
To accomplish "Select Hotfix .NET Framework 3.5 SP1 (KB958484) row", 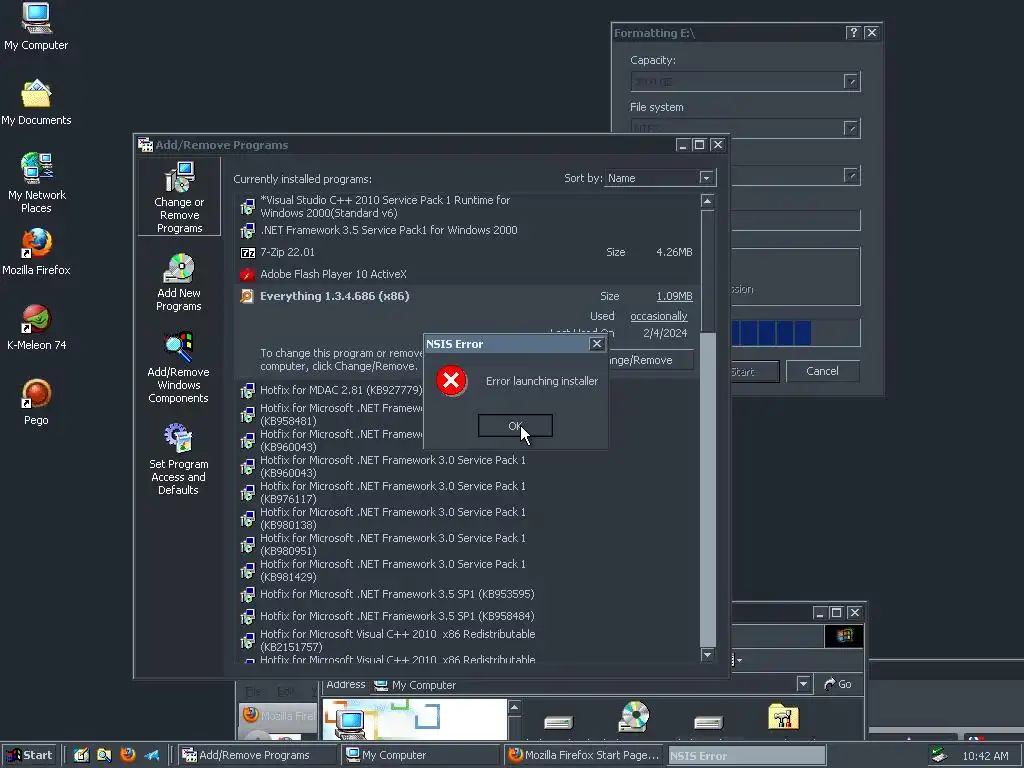I will pos(466,616).
